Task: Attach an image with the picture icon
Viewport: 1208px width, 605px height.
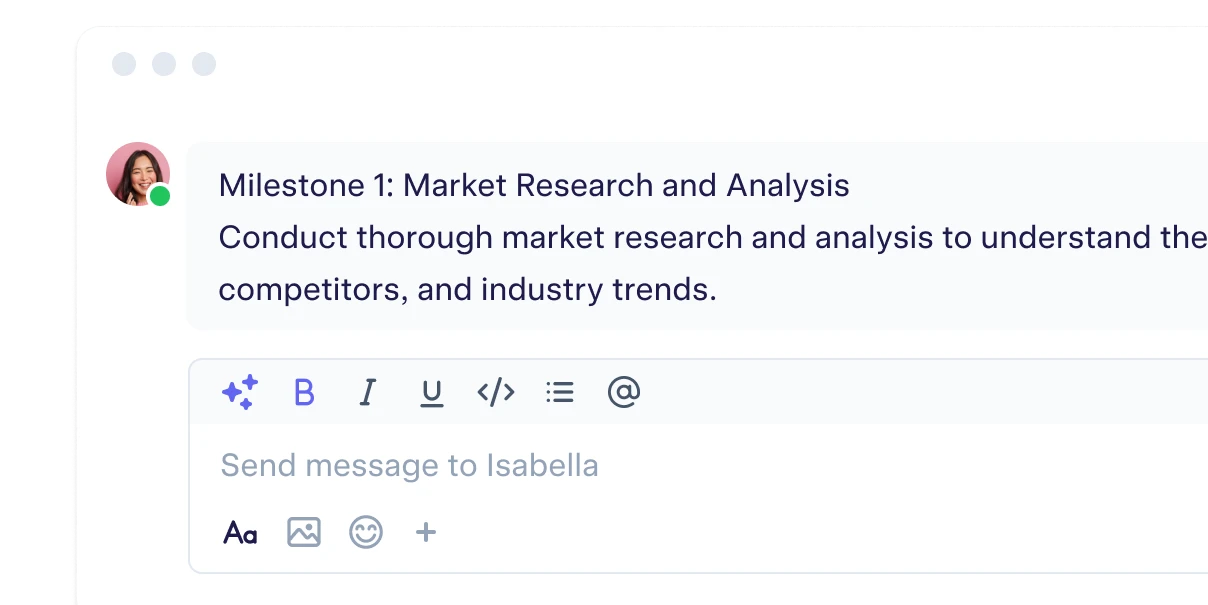Action: click(x=304, y=532)
